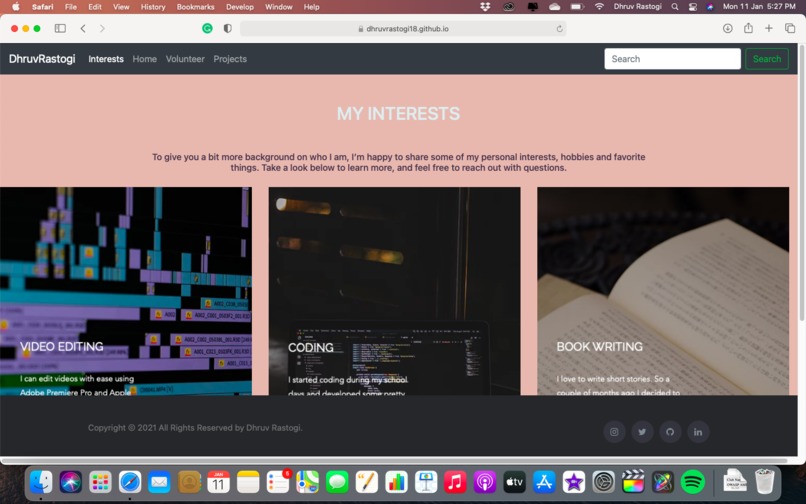806x504 pixels.
Task: Go to the Interests nav link
Action: pyautogui.click(x=106, y=59)
